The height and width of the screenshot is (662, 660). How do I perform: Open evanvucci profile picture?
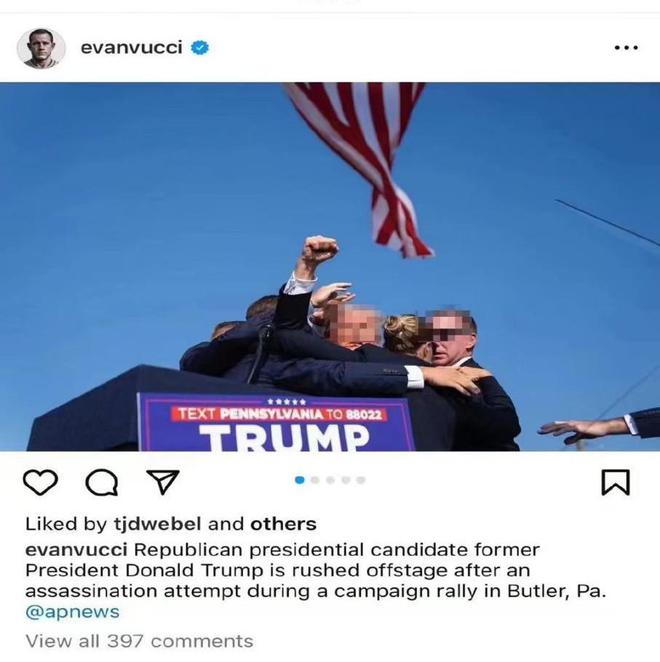pos(41,48)
